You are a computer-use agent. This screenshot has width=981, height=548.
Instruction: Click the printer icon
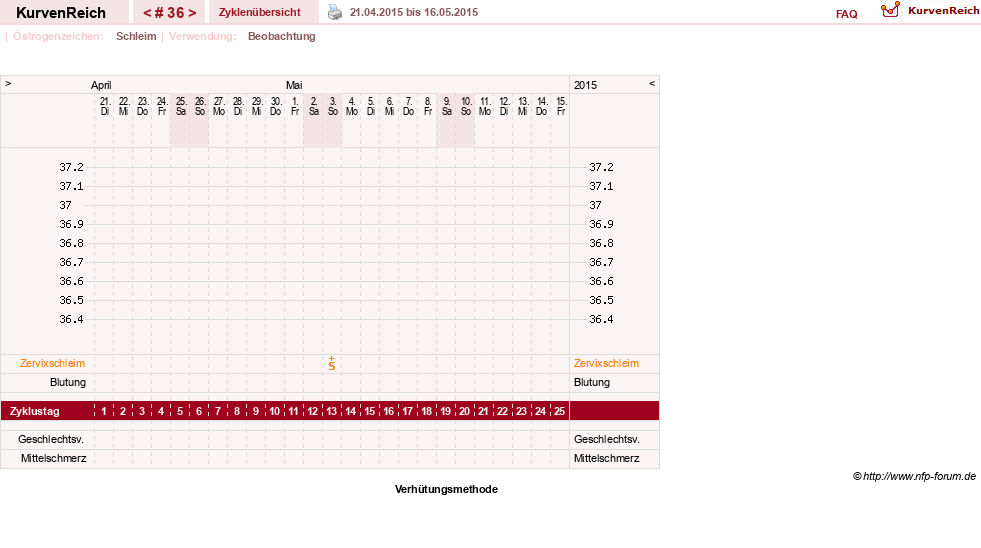coord(335,13)
